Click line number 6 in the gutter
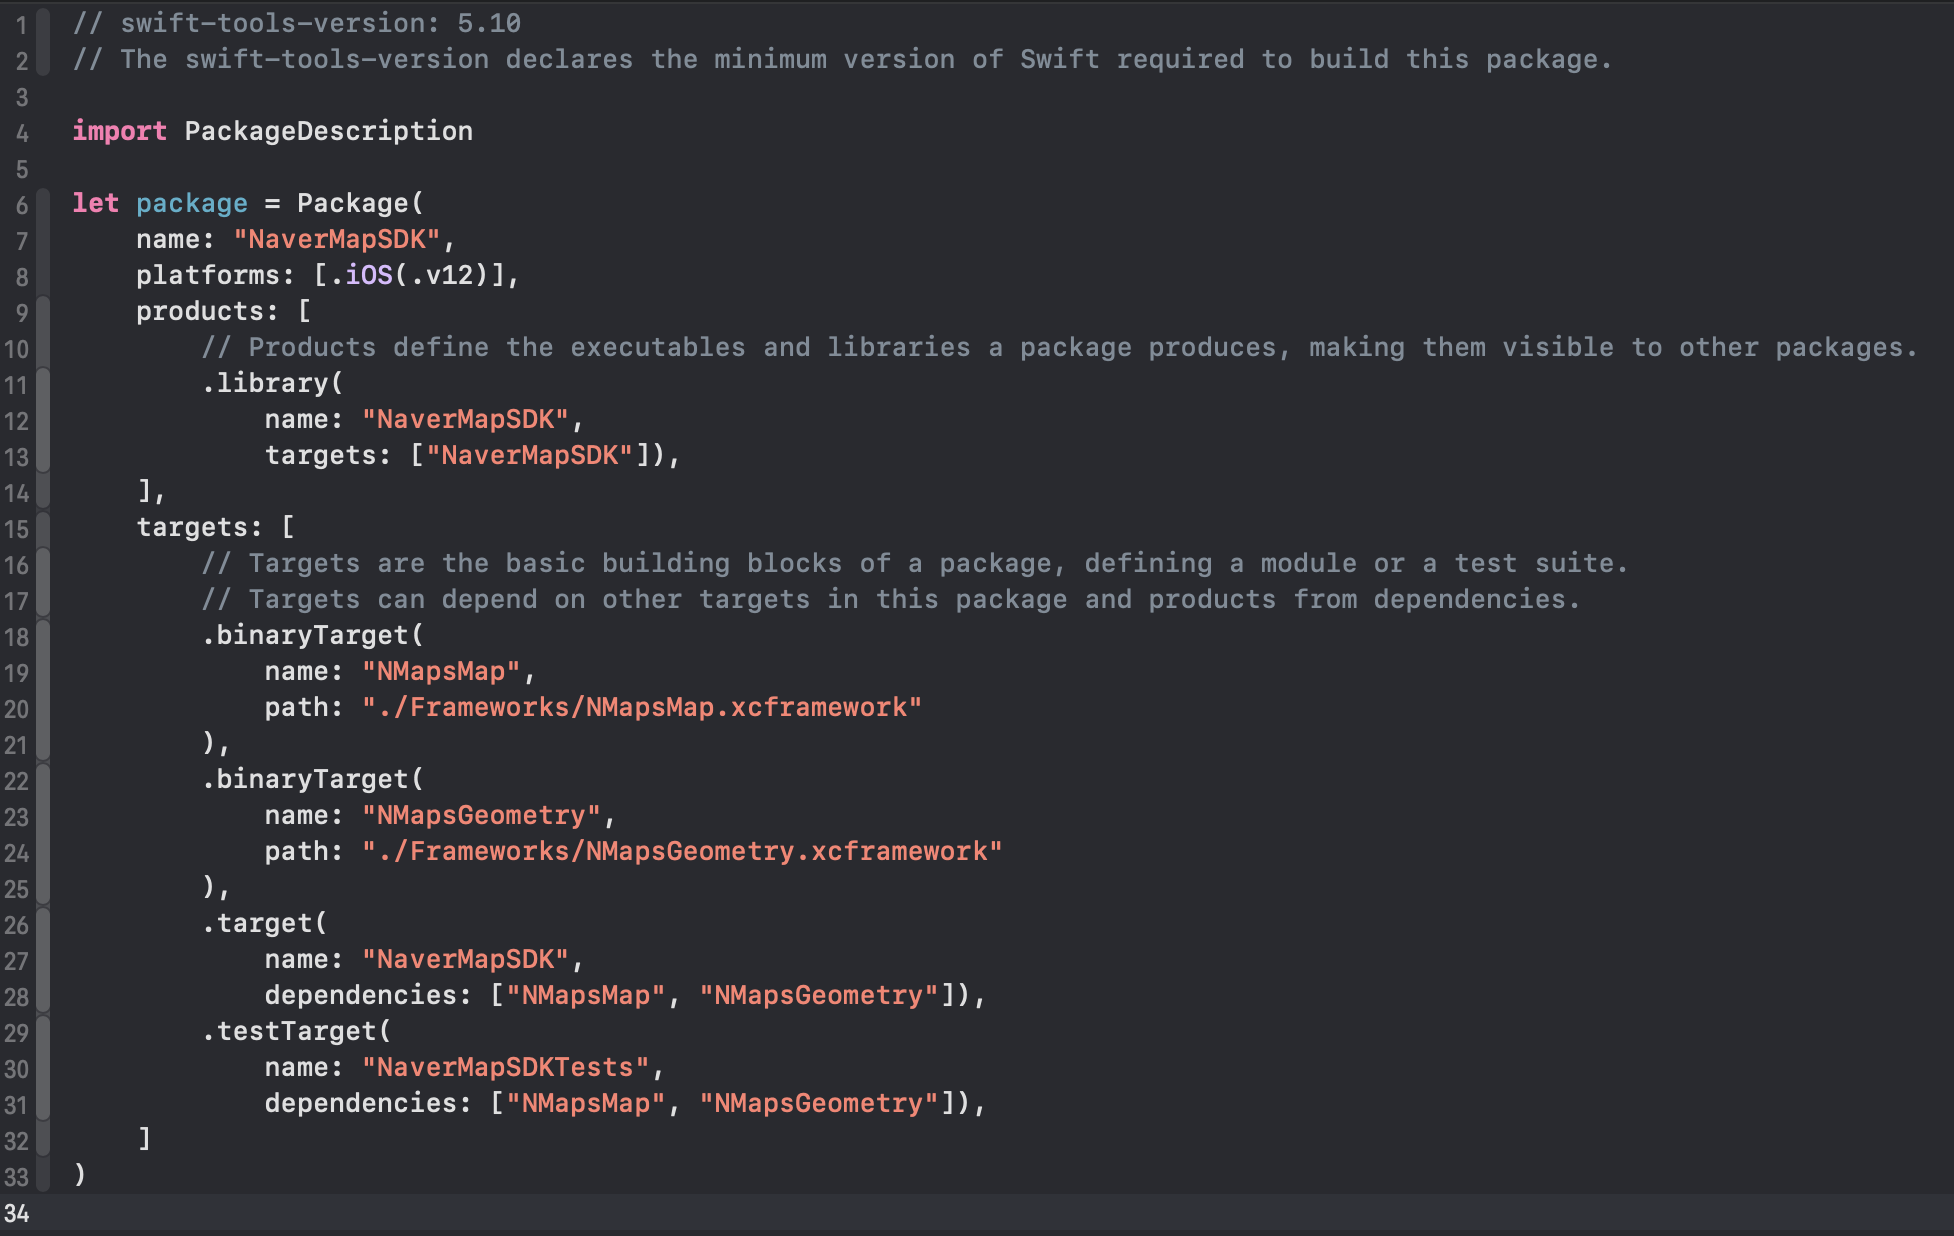This screenshot has height=1236, width=1954. tap(21, 205)
